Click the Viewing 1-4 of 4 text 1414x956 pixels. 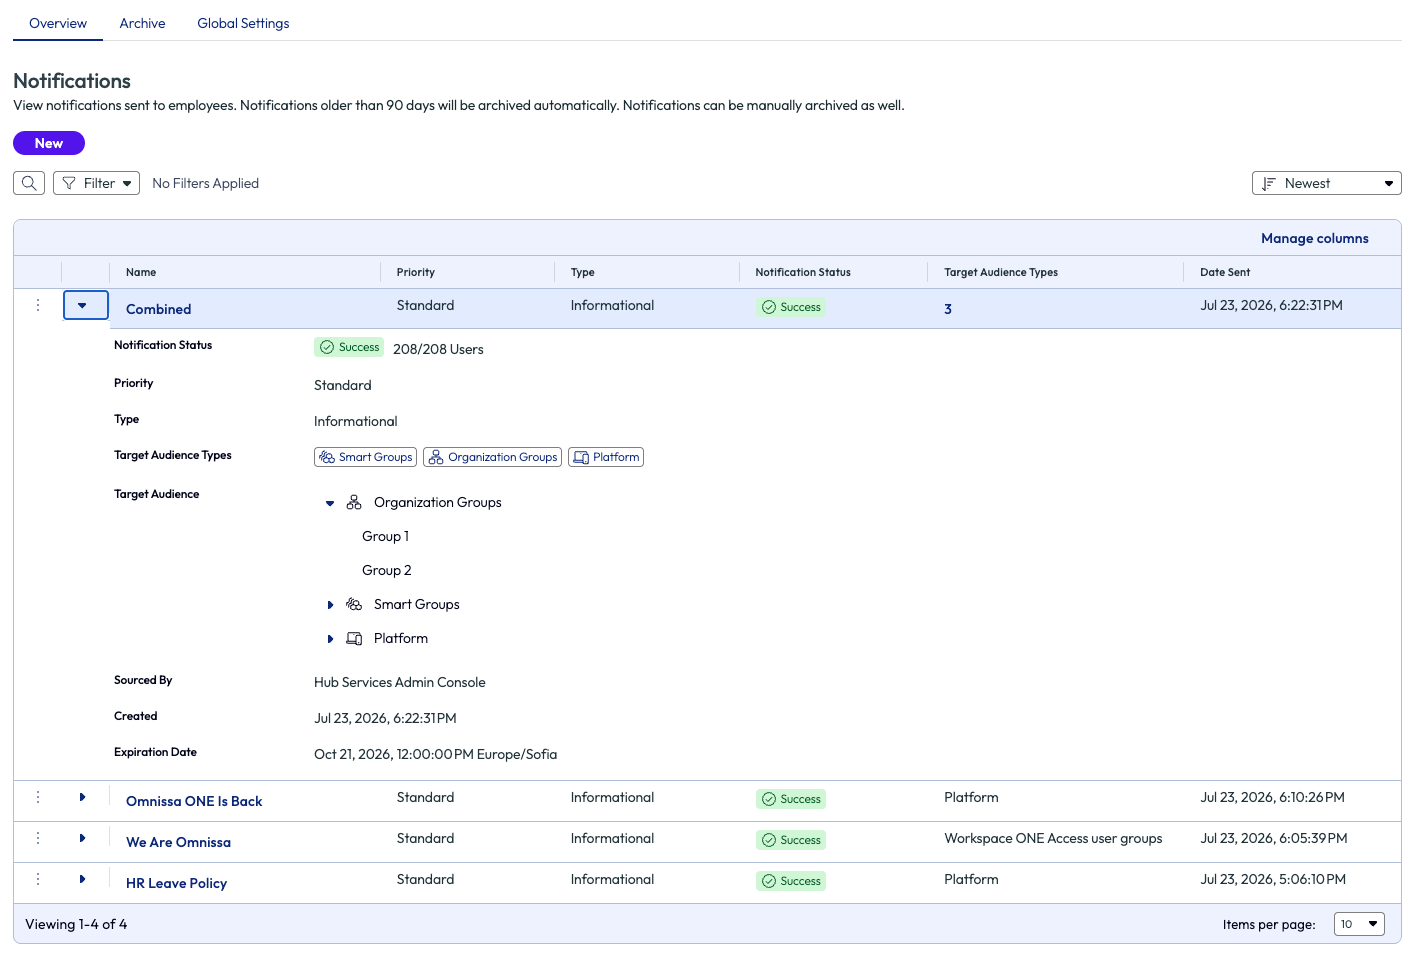click(x=76, y=924)
